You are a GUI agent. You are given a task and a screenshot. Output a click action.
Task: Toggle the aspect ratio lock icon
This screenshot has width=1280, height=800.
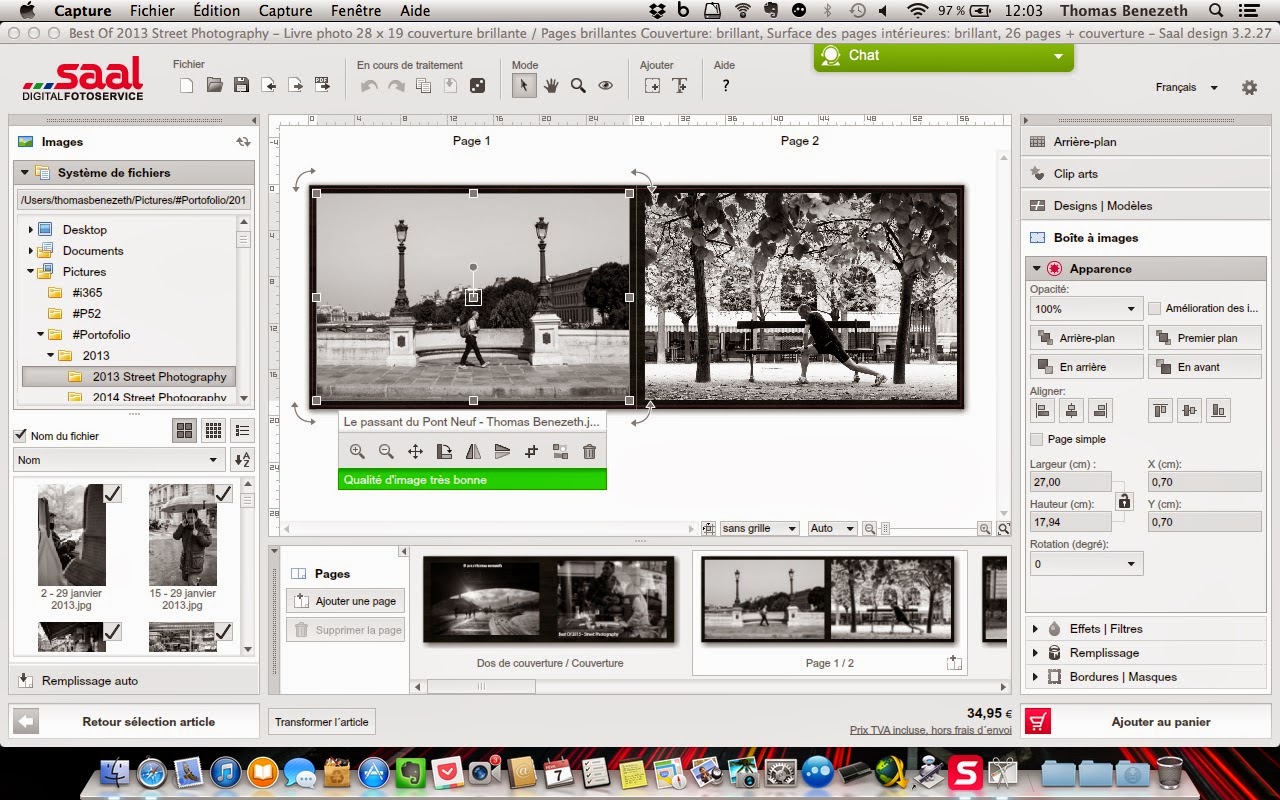pyautogui.click(x=1124, y=502)
